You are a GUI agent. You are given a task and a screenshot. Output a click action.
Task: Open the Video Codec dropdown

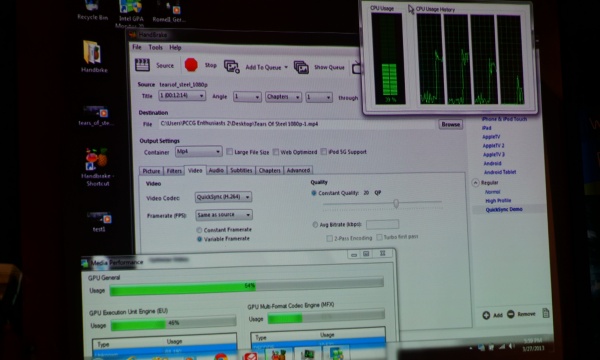coord(223,197)
